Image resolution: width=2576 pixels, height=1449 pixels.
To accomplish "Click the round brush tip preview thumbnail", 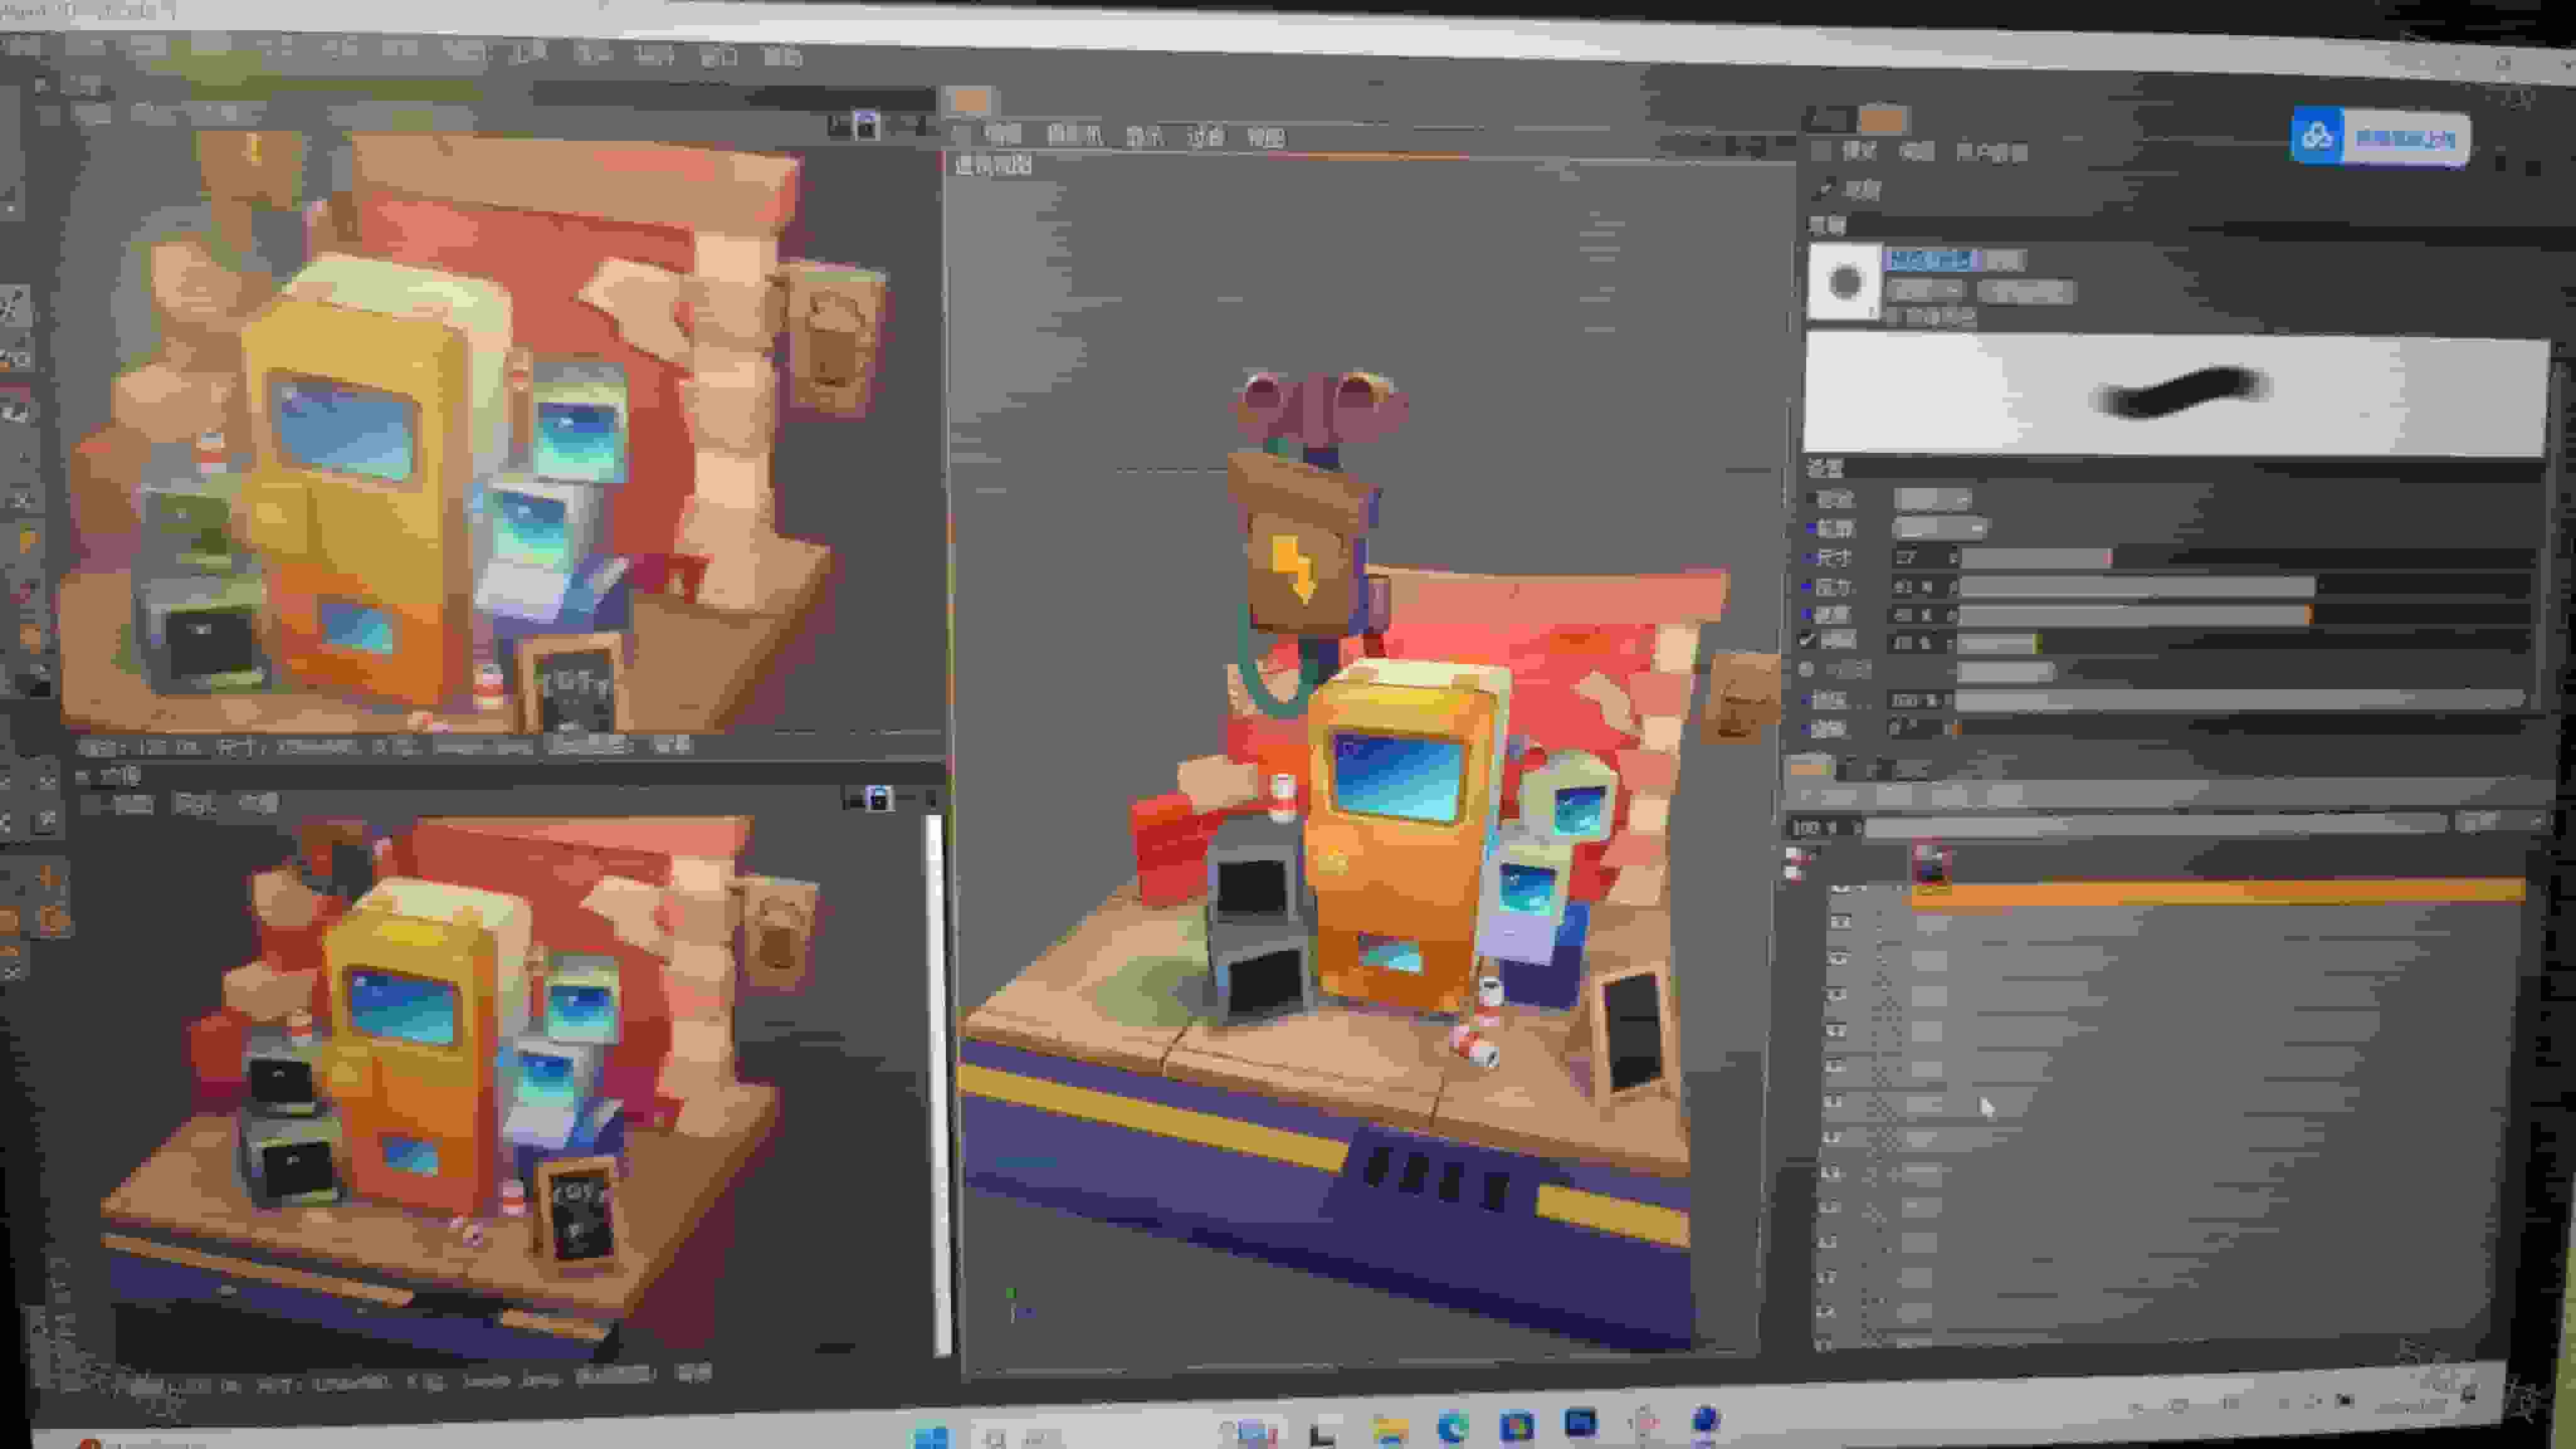I will pyautogui.click(x=1845, y=282).
